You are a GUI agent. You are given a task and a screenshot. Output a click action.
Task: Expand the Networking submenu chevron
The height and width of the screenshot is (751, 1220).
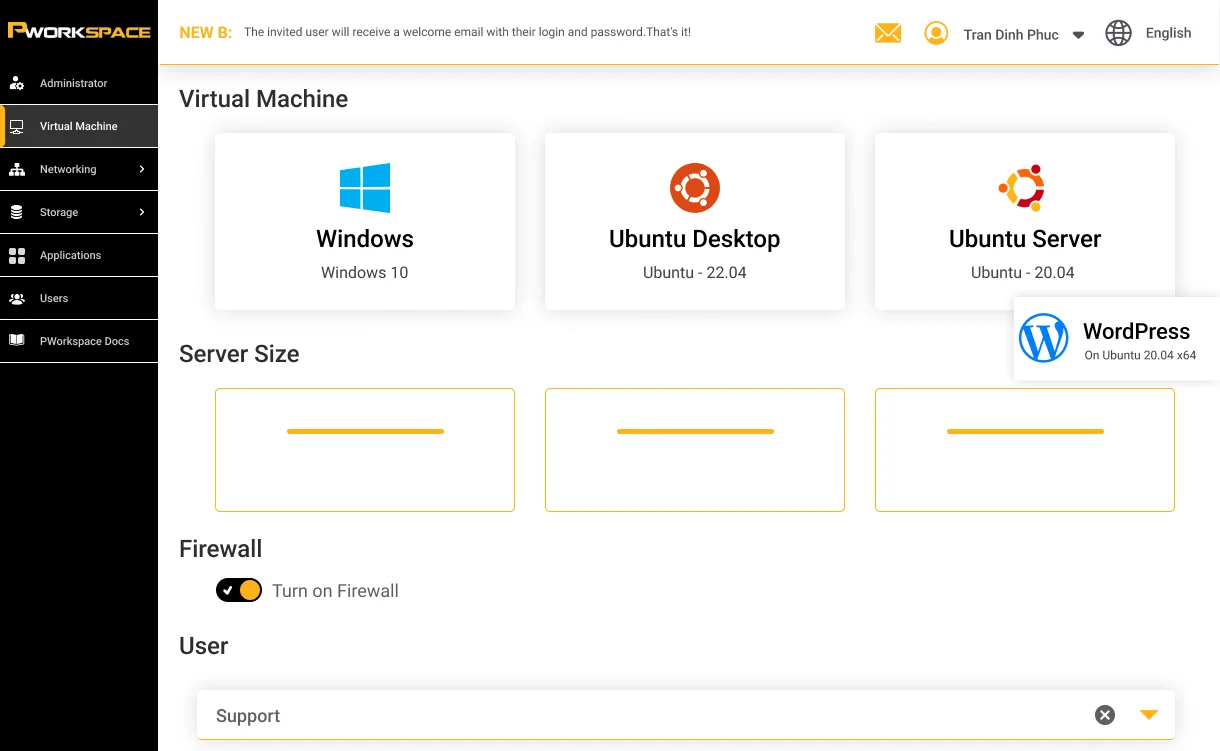click(x=142, y=169)
